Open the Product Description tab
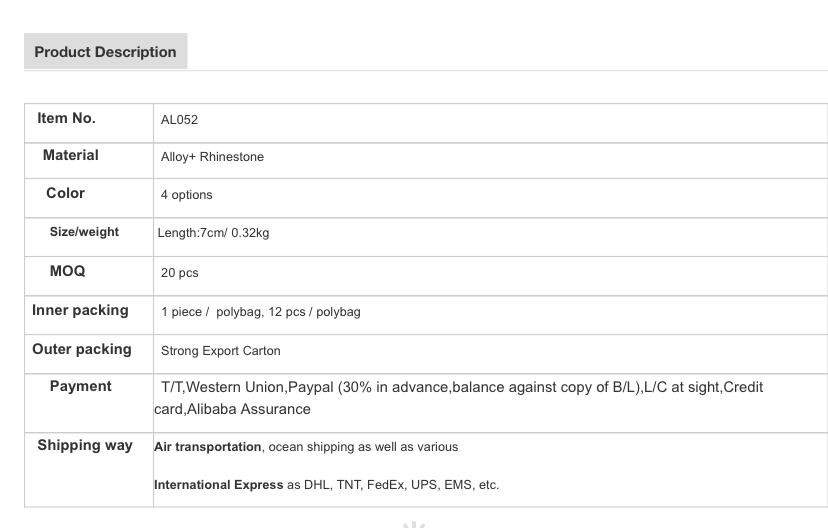 (105, 52)
